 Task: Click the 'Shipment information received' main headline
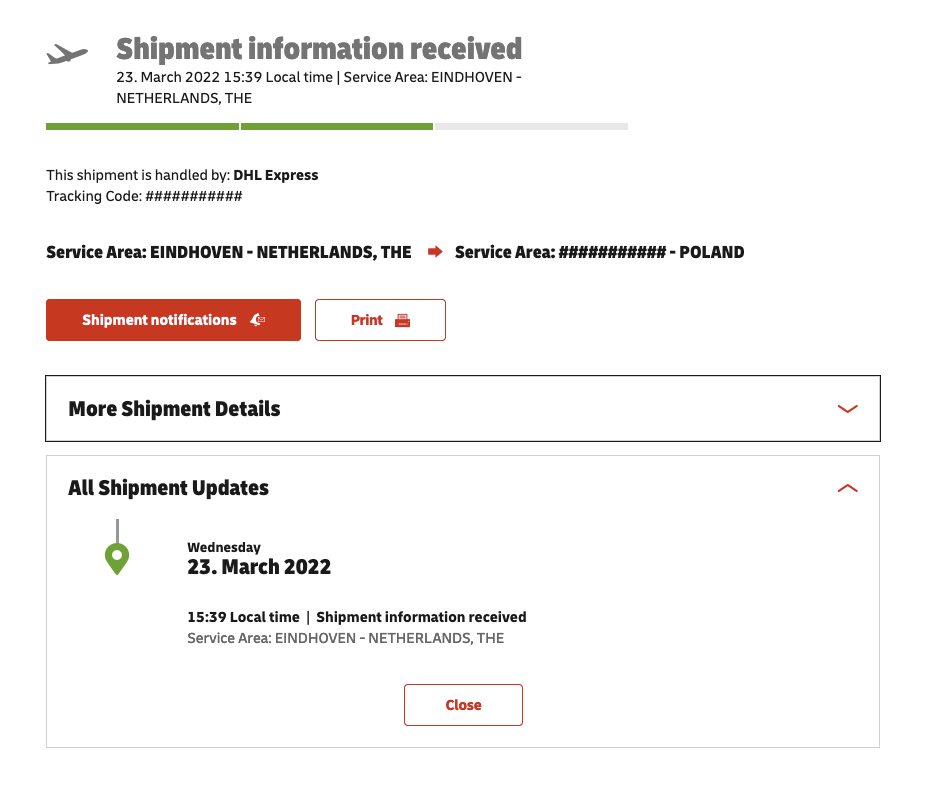coord(319,48)
